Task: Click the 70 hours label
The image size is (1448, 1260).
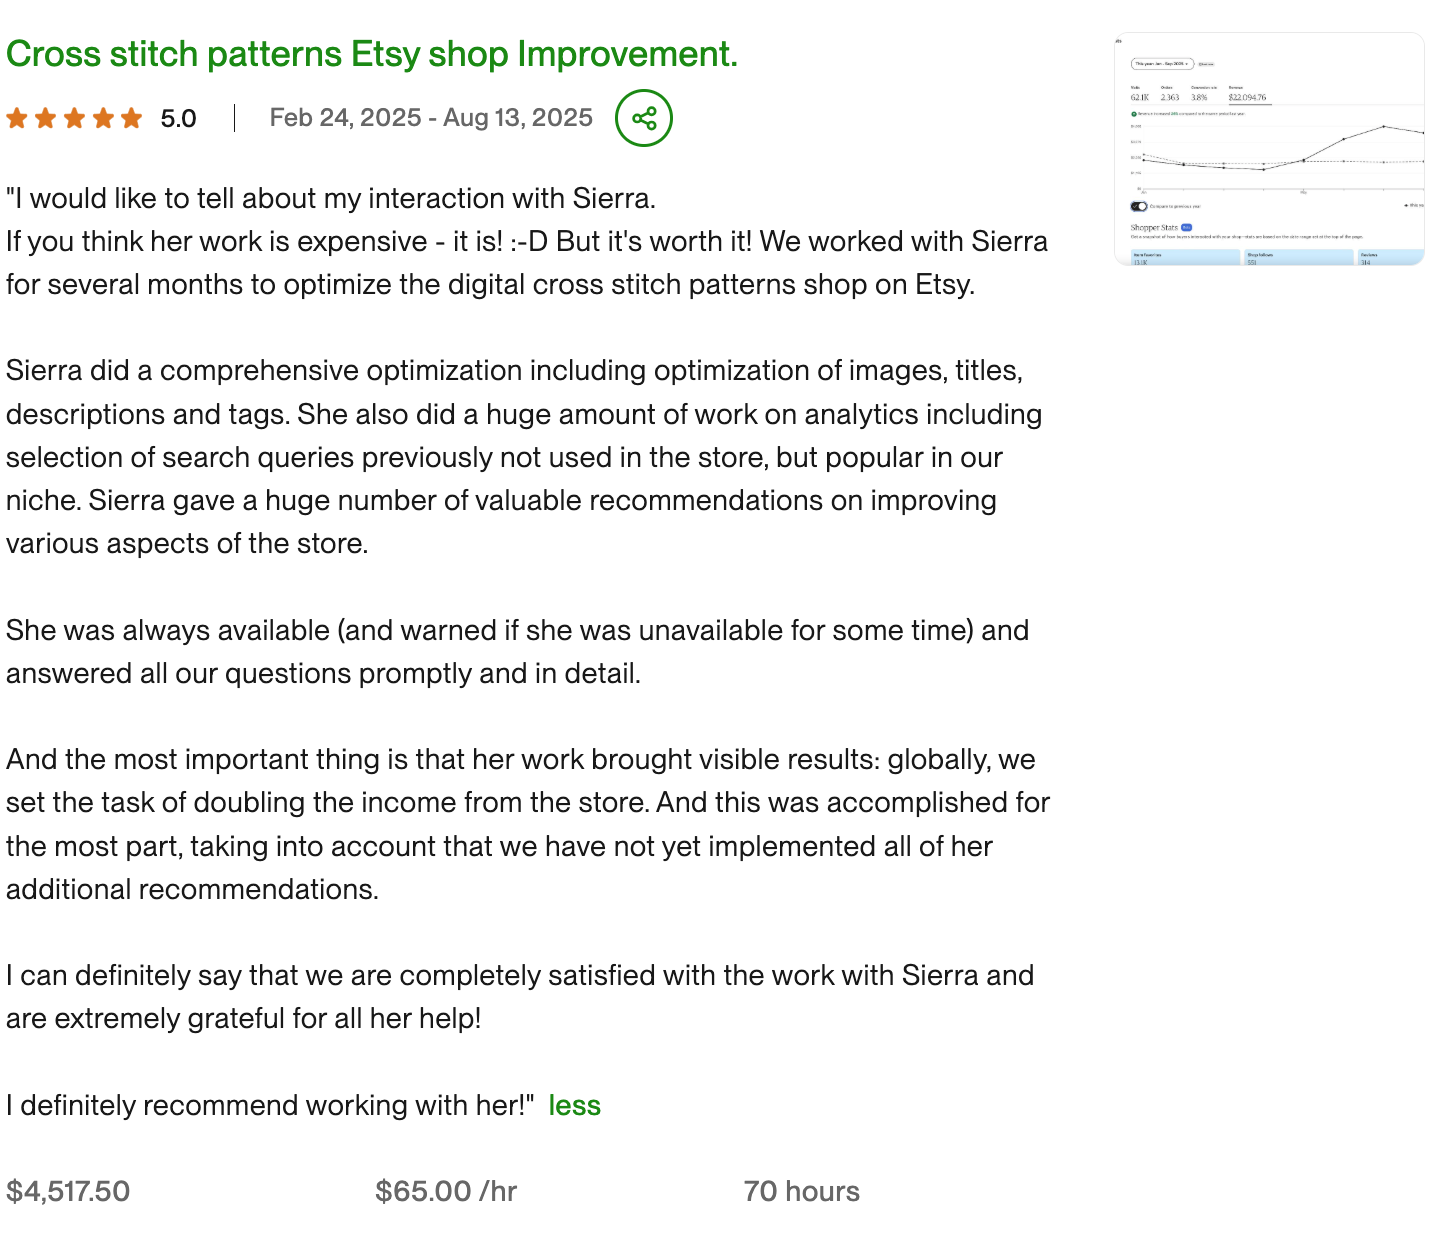Action: pos(801,1191)
